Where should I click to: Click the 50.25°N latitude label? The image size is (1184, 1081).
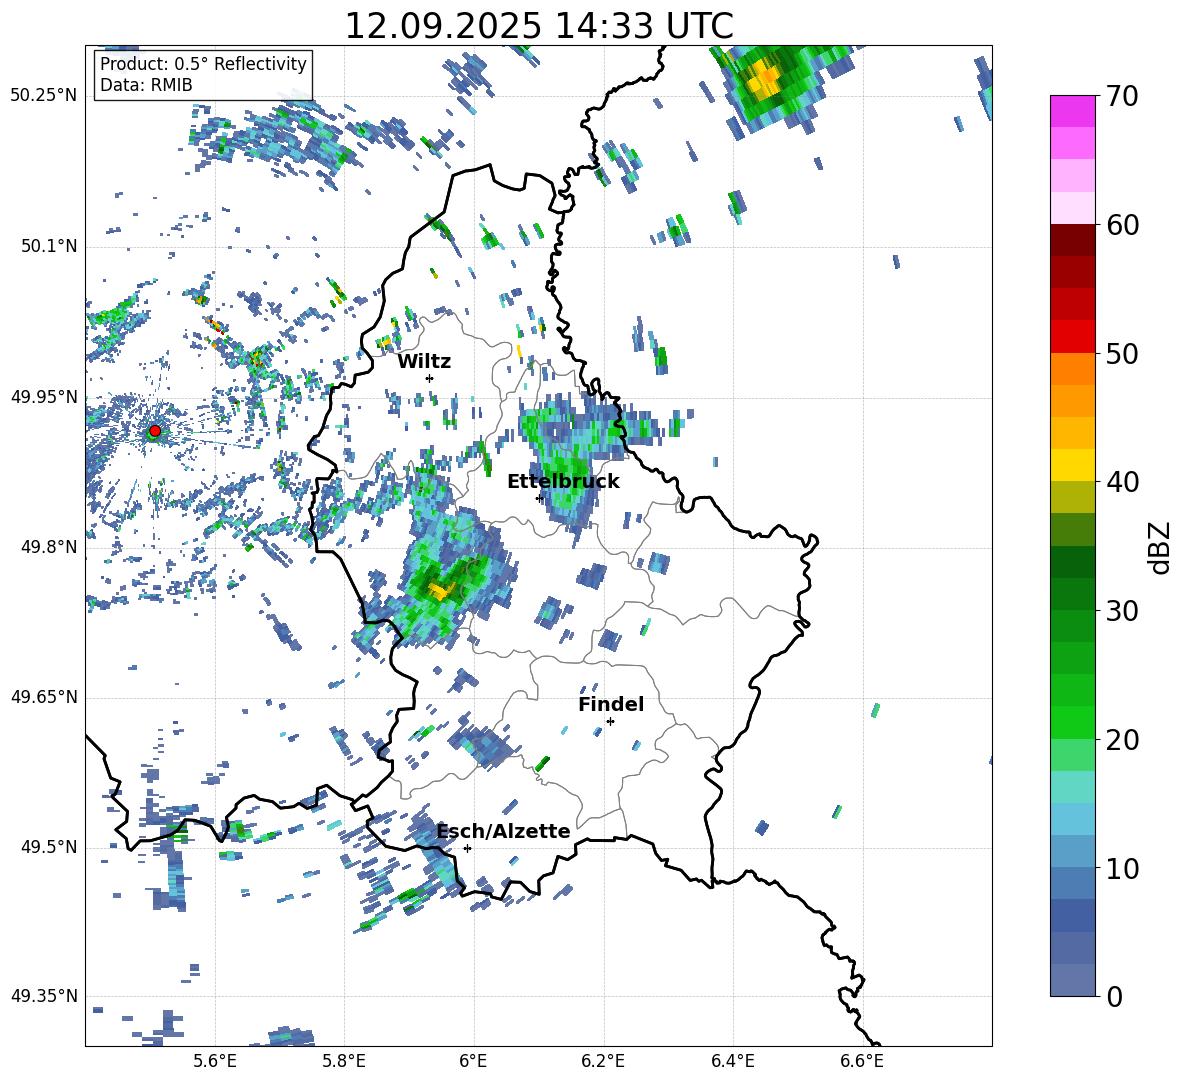44,96
